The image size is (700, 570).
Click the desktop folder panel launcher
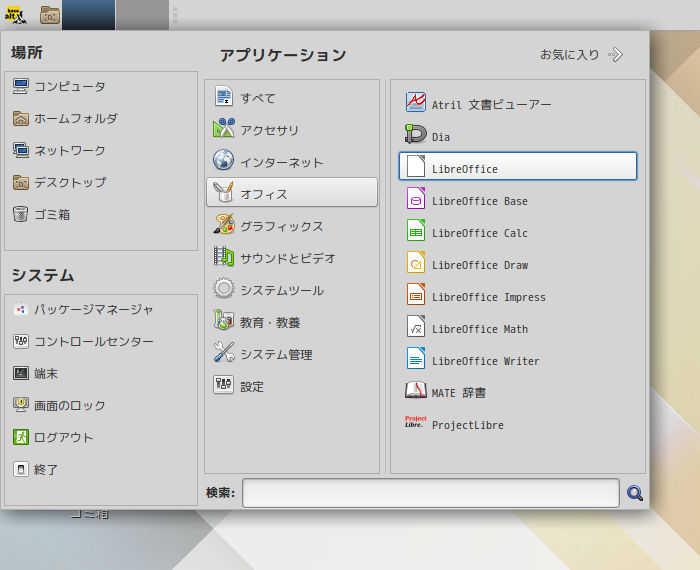pos(50,15)
